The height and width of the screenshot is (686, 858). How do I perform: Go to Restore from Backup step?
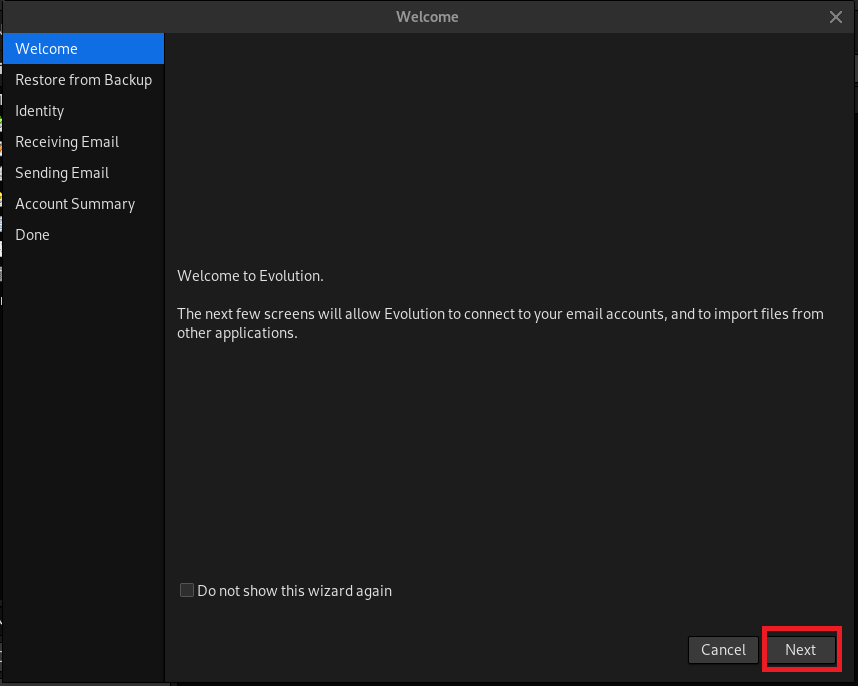point(84,80)
